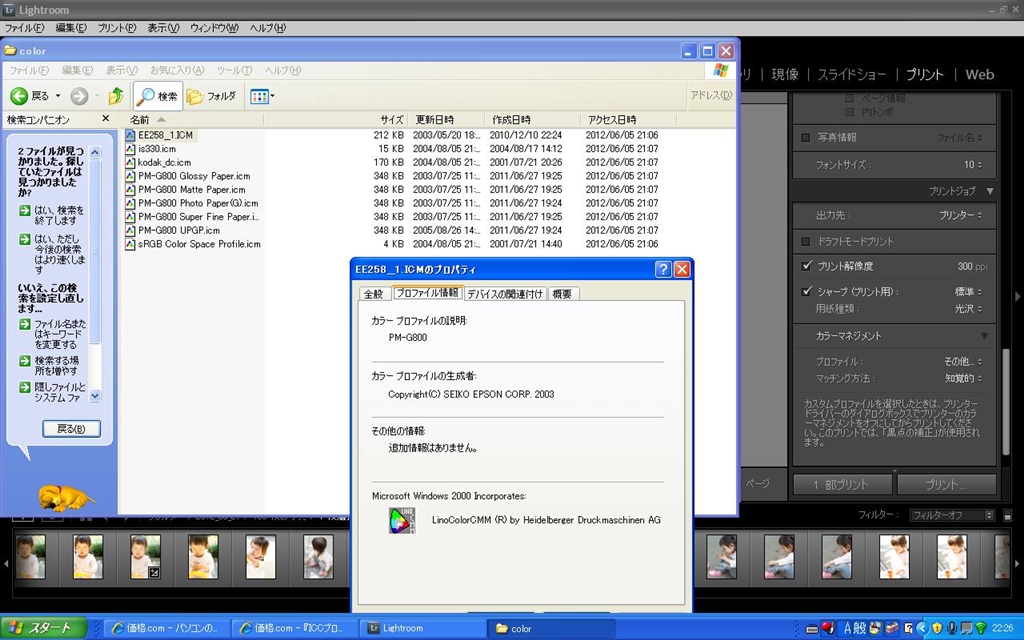
Task: Close the Search Companion pane with X
Action: (106, 119)
